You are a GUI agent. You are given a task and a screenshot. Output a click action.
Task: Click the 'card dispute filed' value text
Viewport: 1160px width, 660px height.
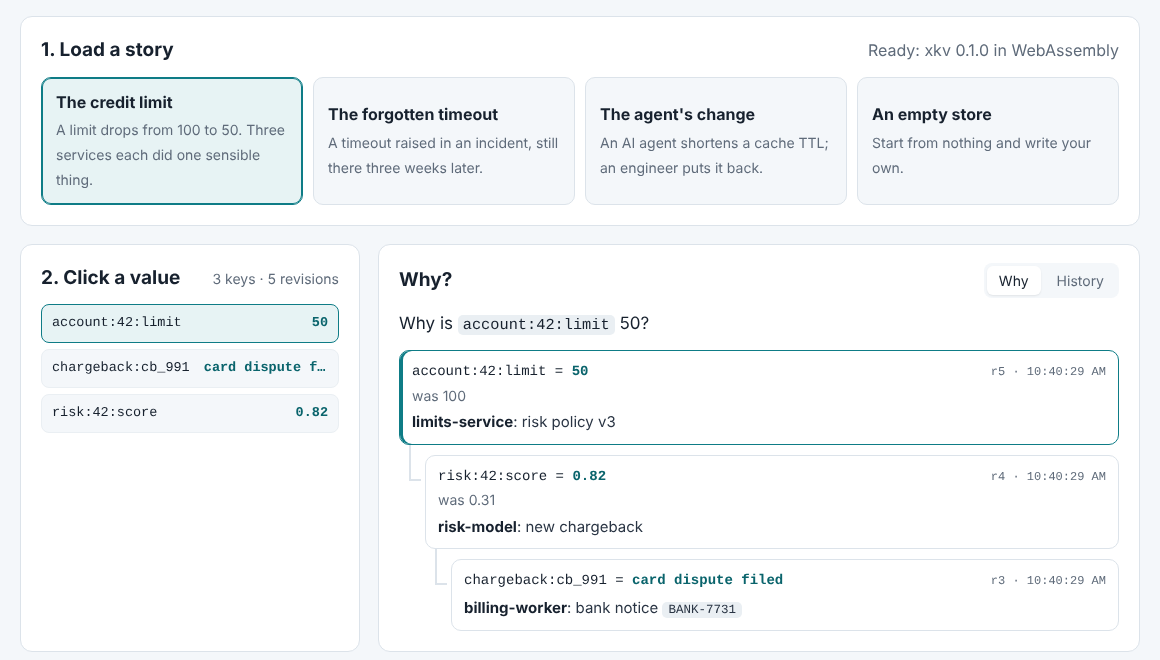(707, 579)
